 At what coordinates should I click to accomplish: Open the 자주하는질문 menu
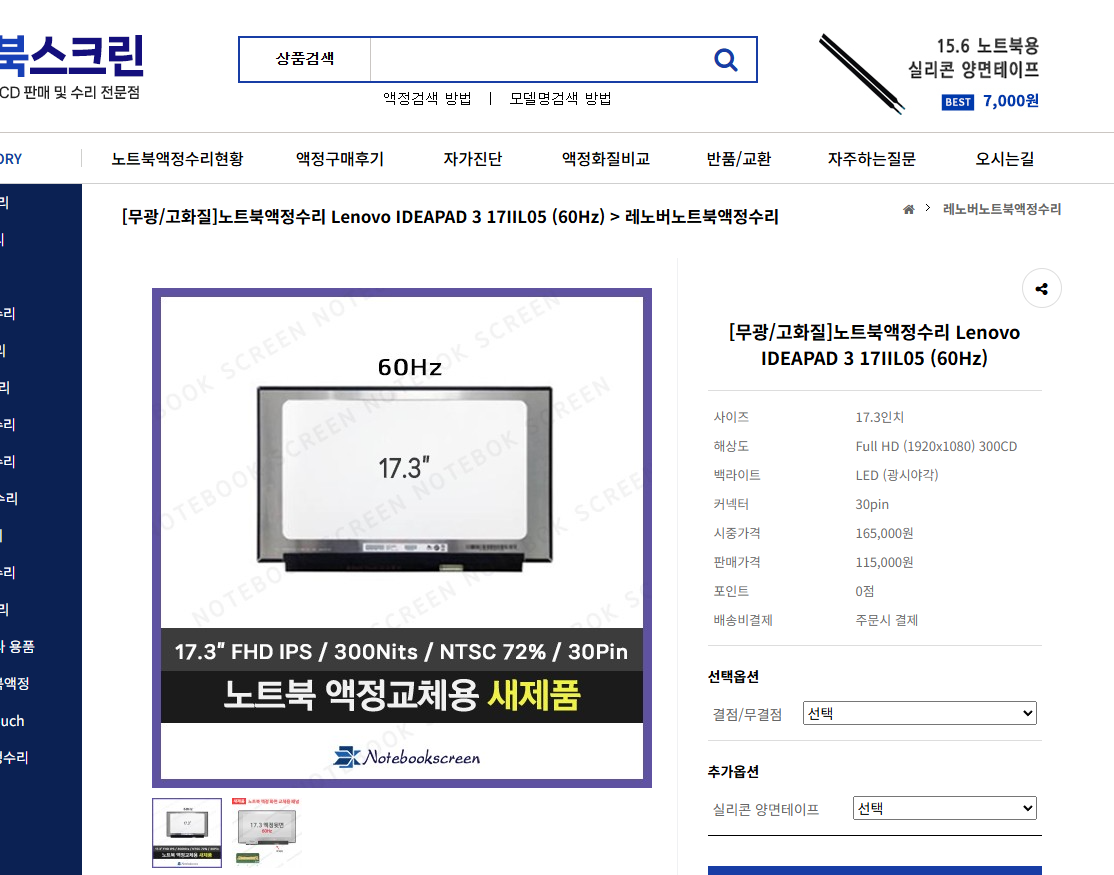872,158
